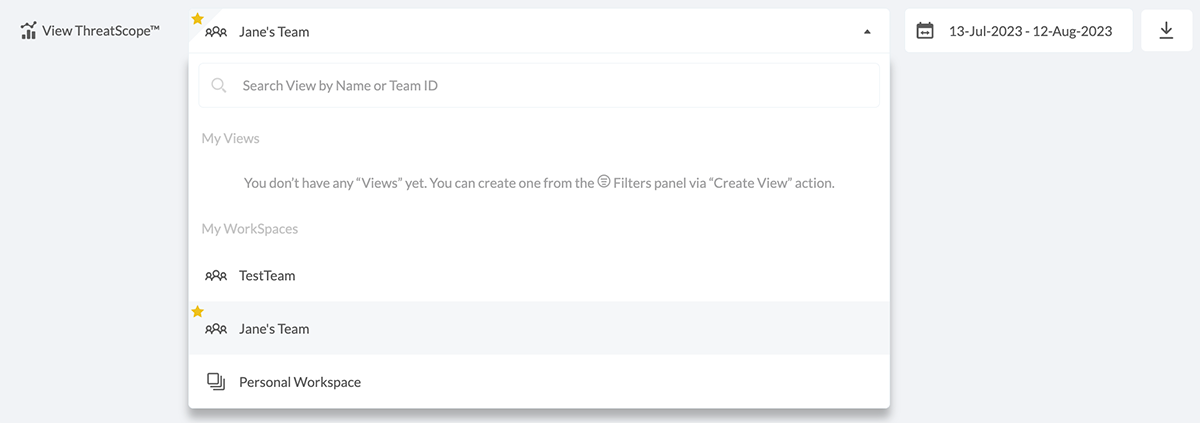1200x423 pixels.
Task: Click the magnifier icon in the search box
Action: tap(219, 86)
